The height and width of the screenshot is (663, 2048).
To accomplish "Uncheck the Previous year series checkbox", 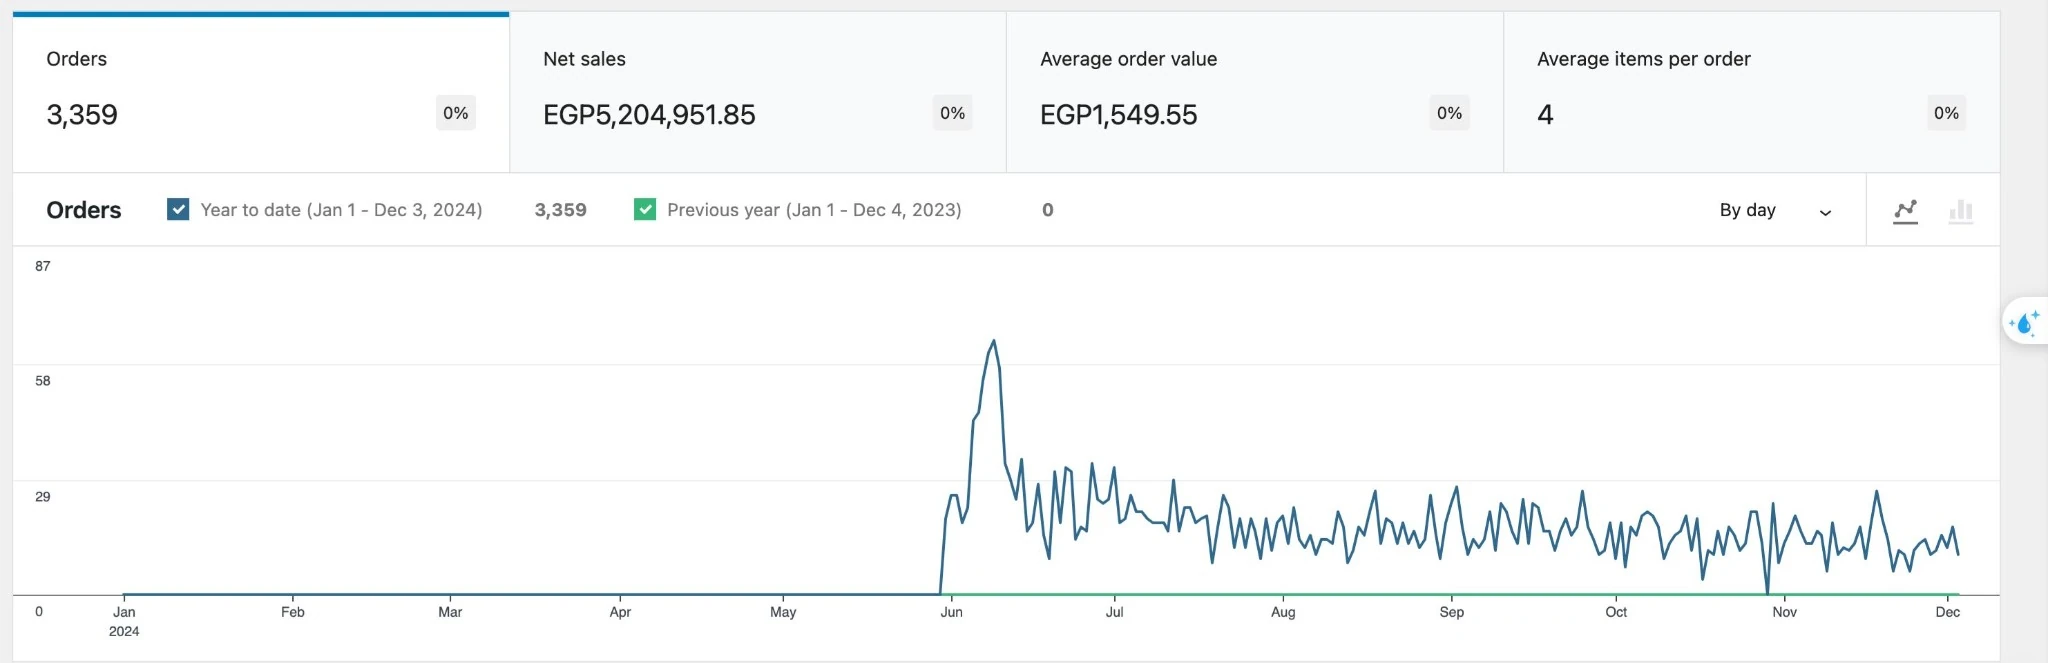I will coord(645,209).
